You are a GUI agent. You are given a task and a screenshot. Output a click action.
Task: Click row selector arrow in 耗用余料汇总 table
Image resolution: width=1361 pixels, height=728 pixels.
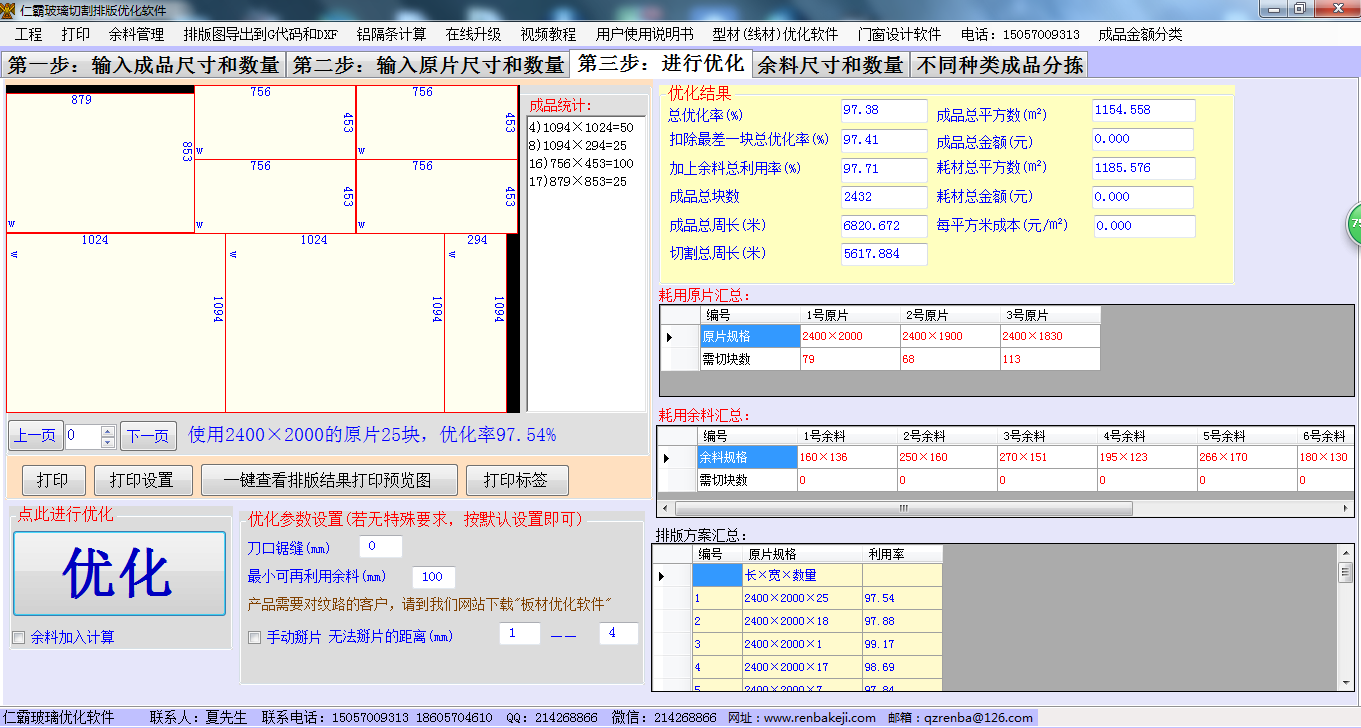point(666,458)
